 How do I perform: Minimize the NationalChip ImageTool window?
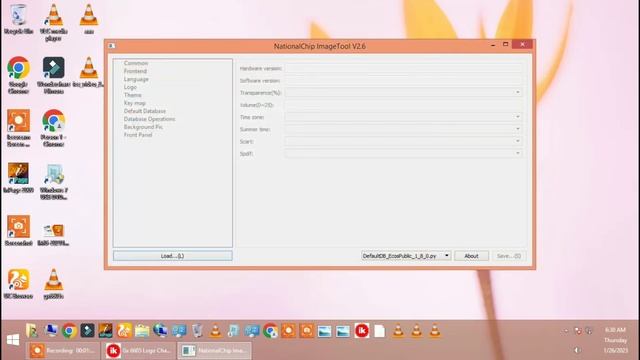pos(493,44)
